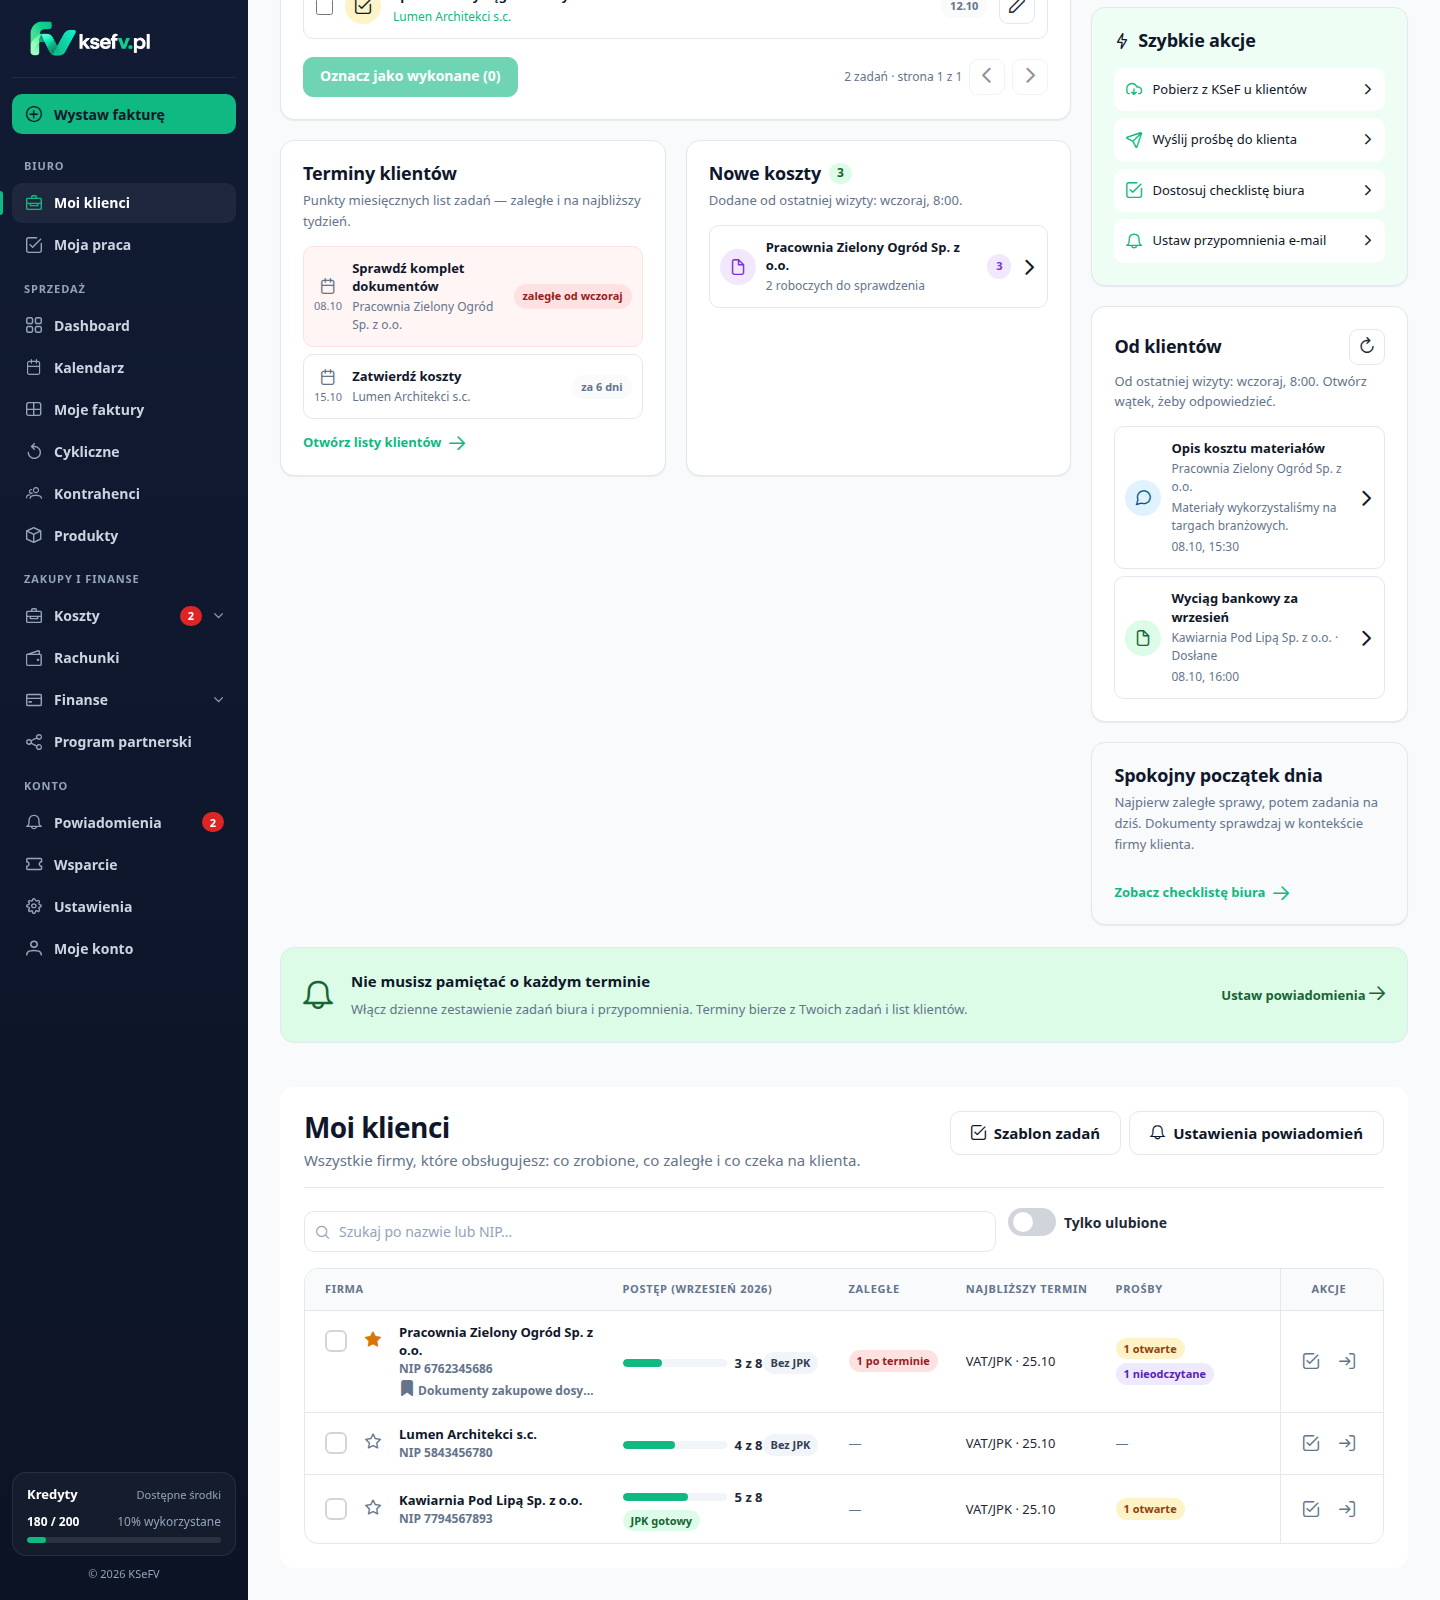Image resolution: width=1440 pixels, height=1600 pixels.
Task: Click the progress bar for Pracownia Zielony Ogród
Action: [674, 1363]
